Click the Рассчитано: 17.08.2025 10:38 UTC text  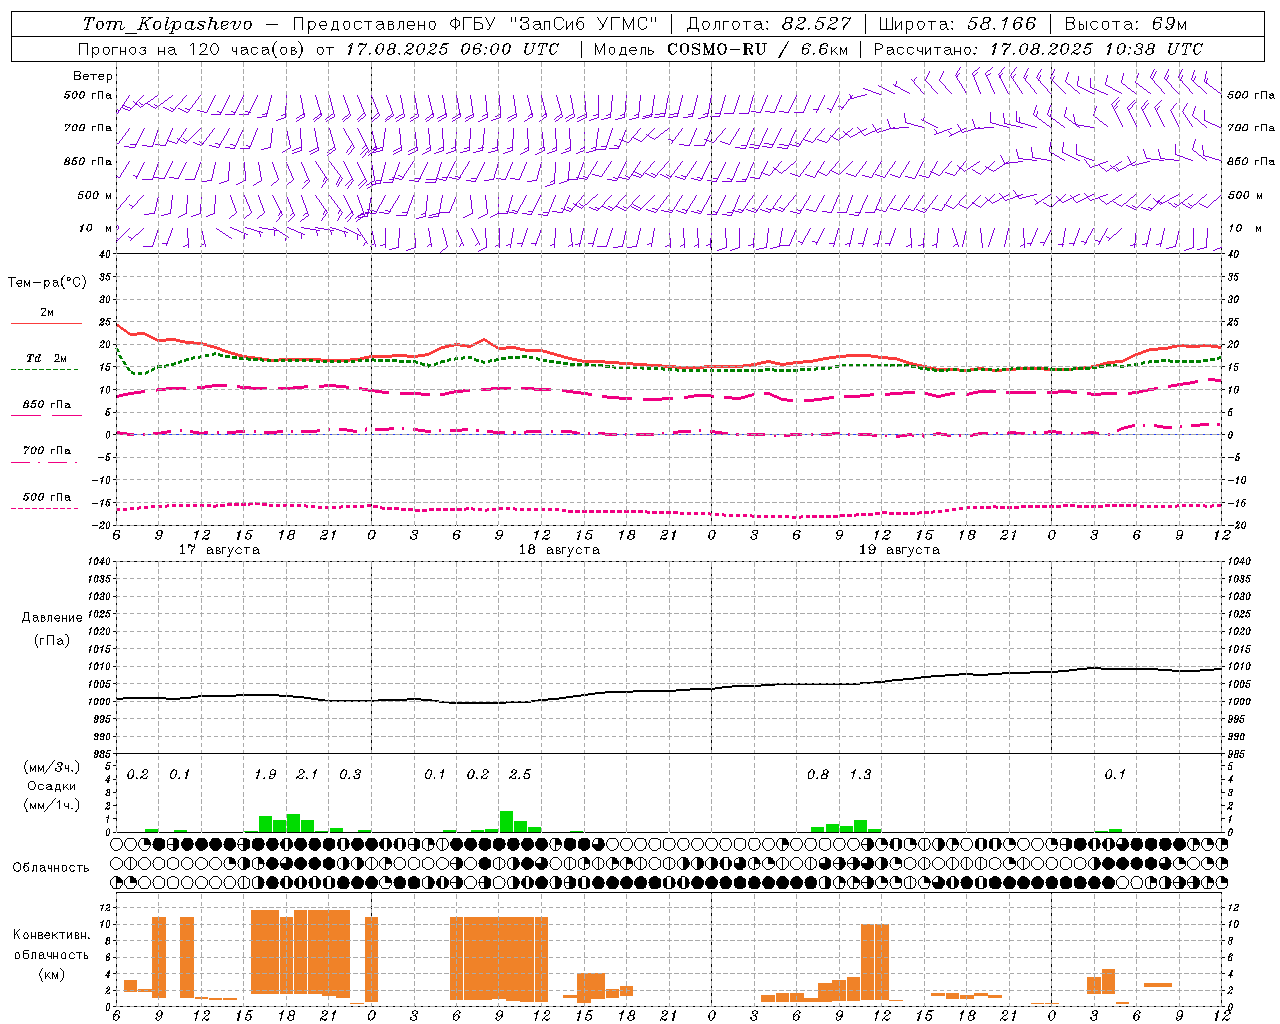tap(1038, 48)
